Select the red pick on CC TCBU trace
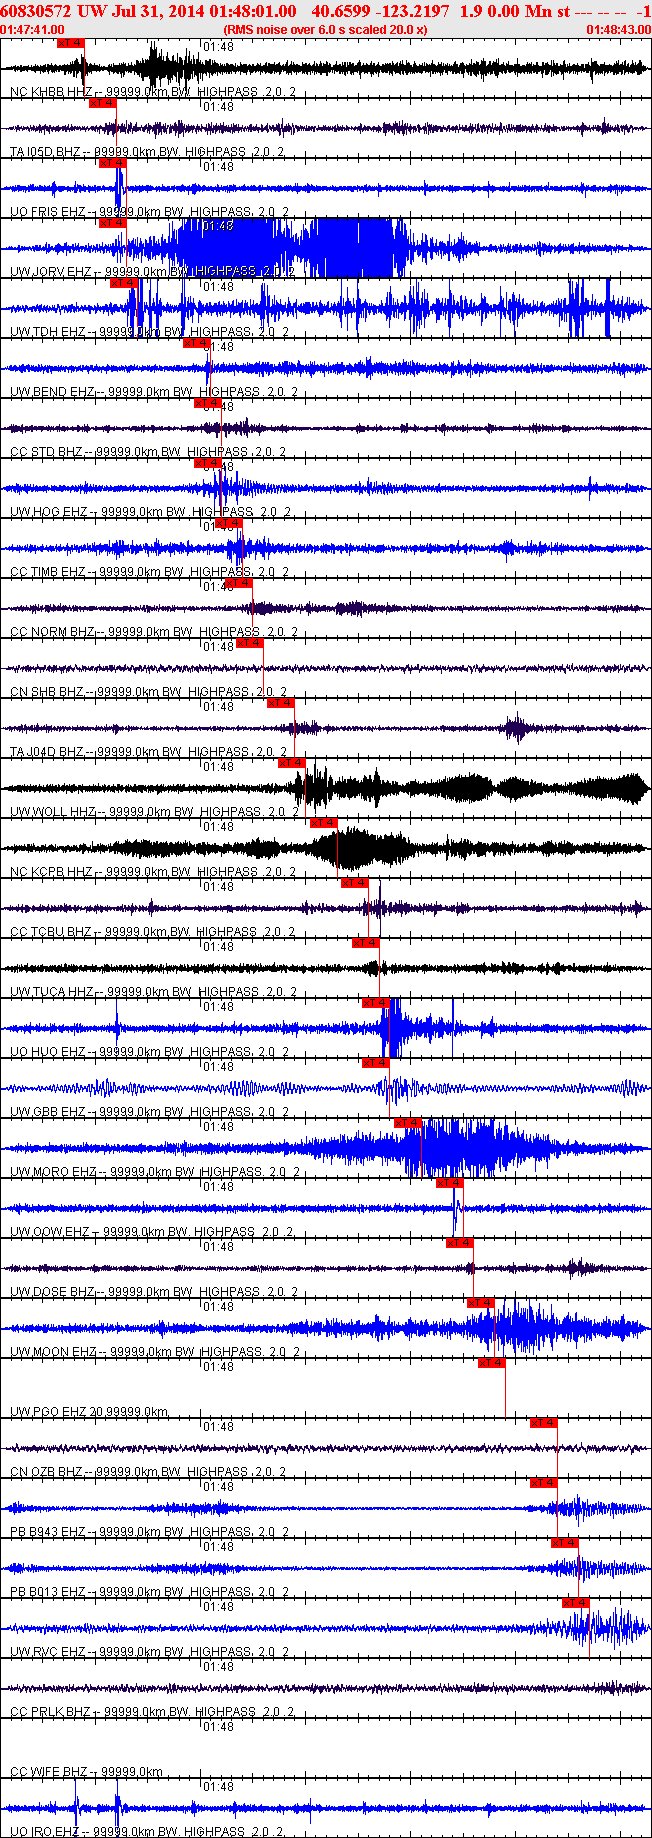Viewport: 652px width, 1838px height. 354,883
